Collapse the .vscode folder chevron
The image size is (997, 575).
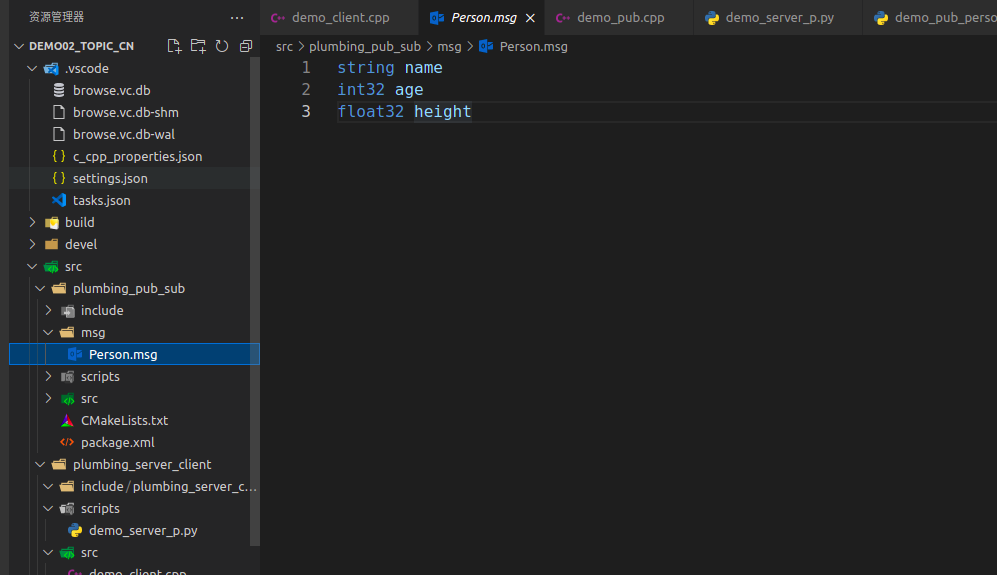[32, 68]
